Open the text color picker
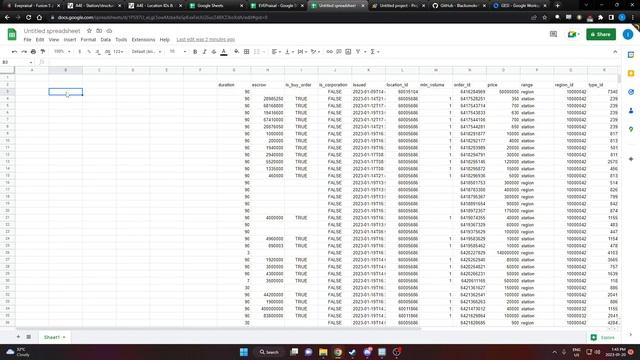 point(224,52)
